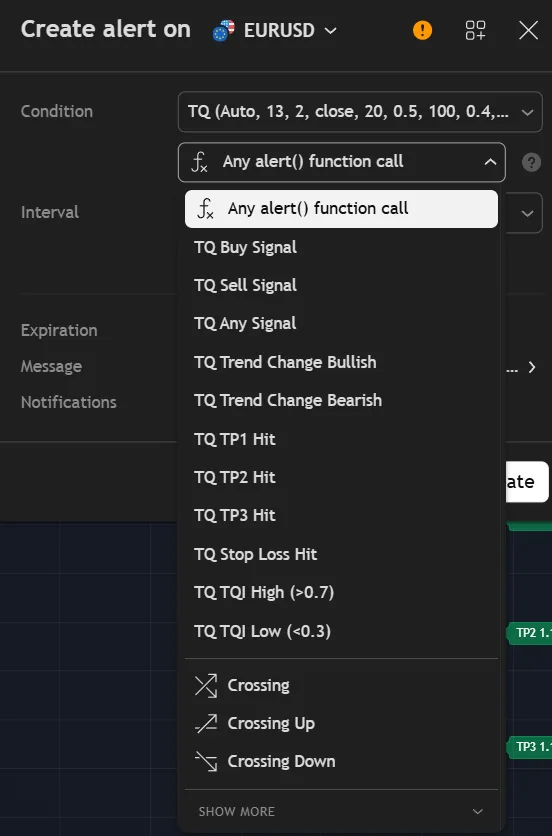Open the TQ indicator Condition dropdown
The image size is (552, 836).
pos(360,111)
